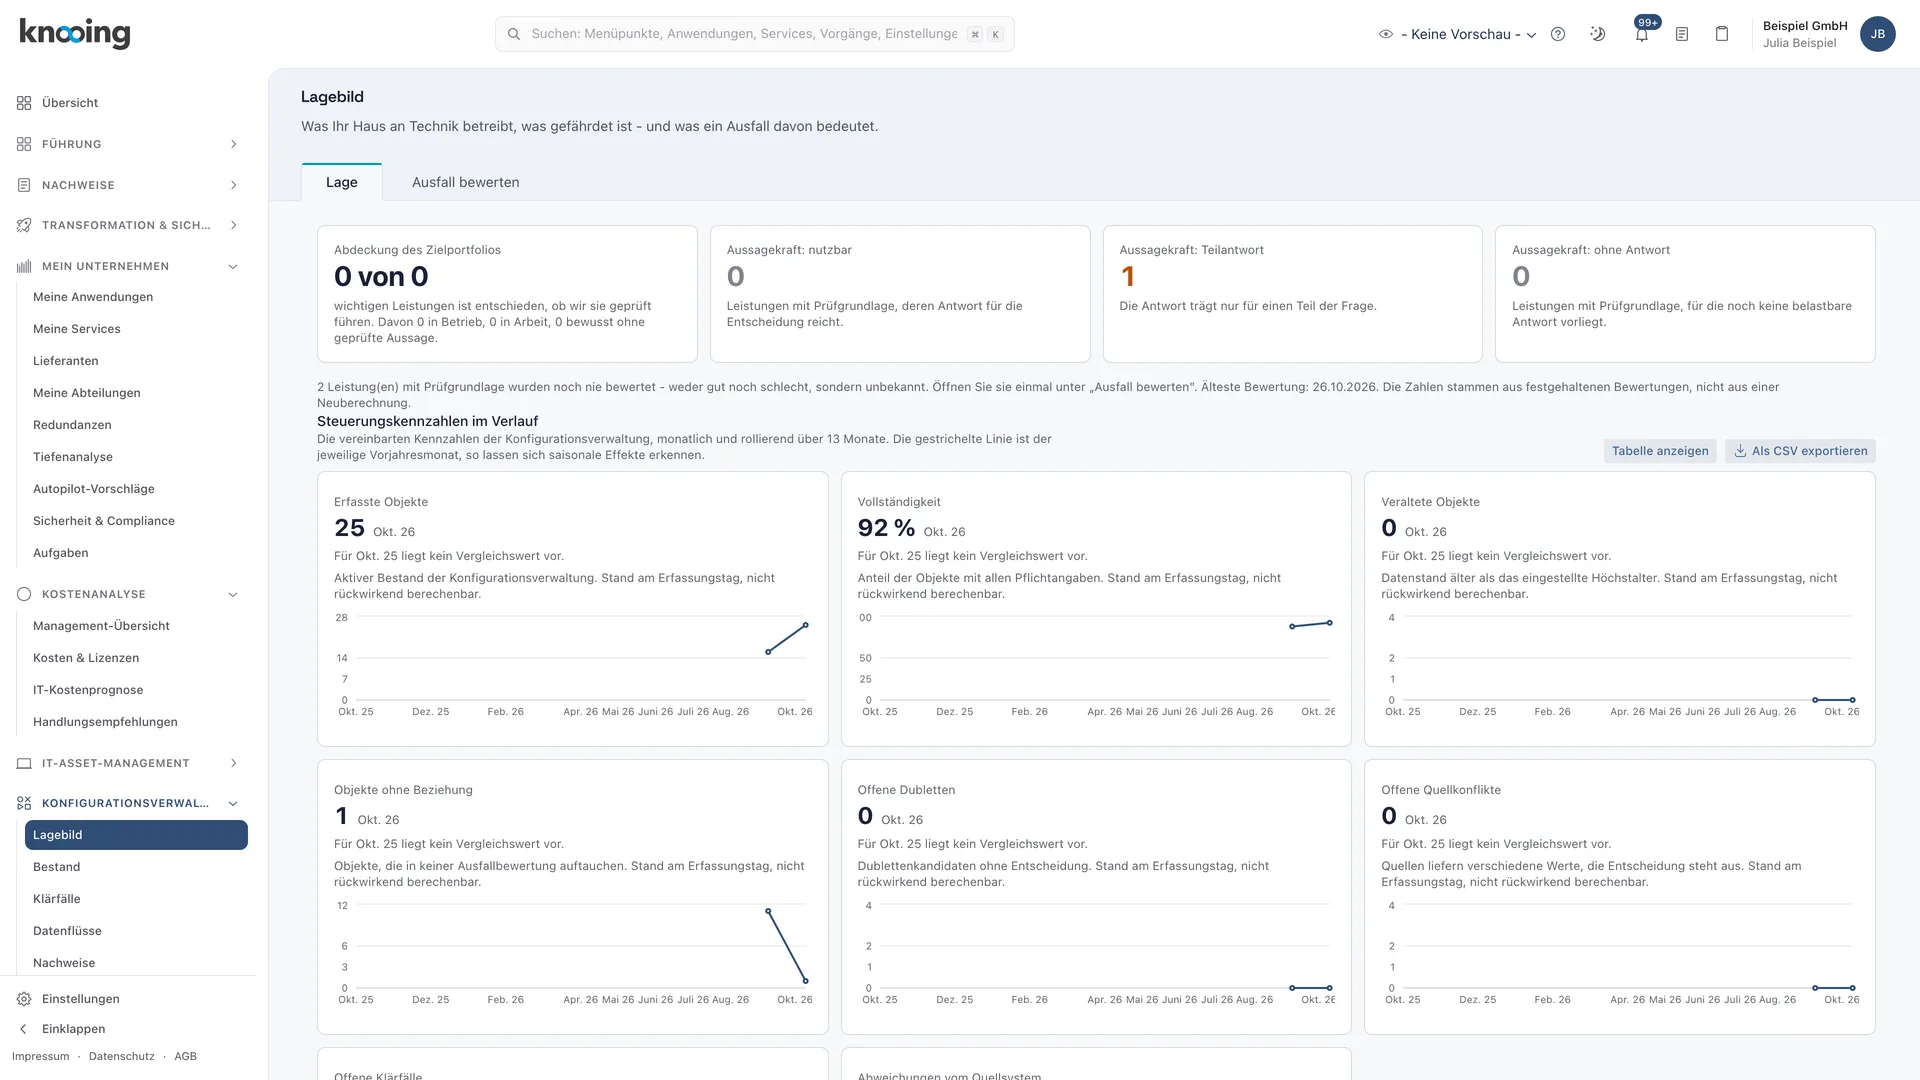
Task: Click Tabelle anzeigen button
Action: [1660, 451]
